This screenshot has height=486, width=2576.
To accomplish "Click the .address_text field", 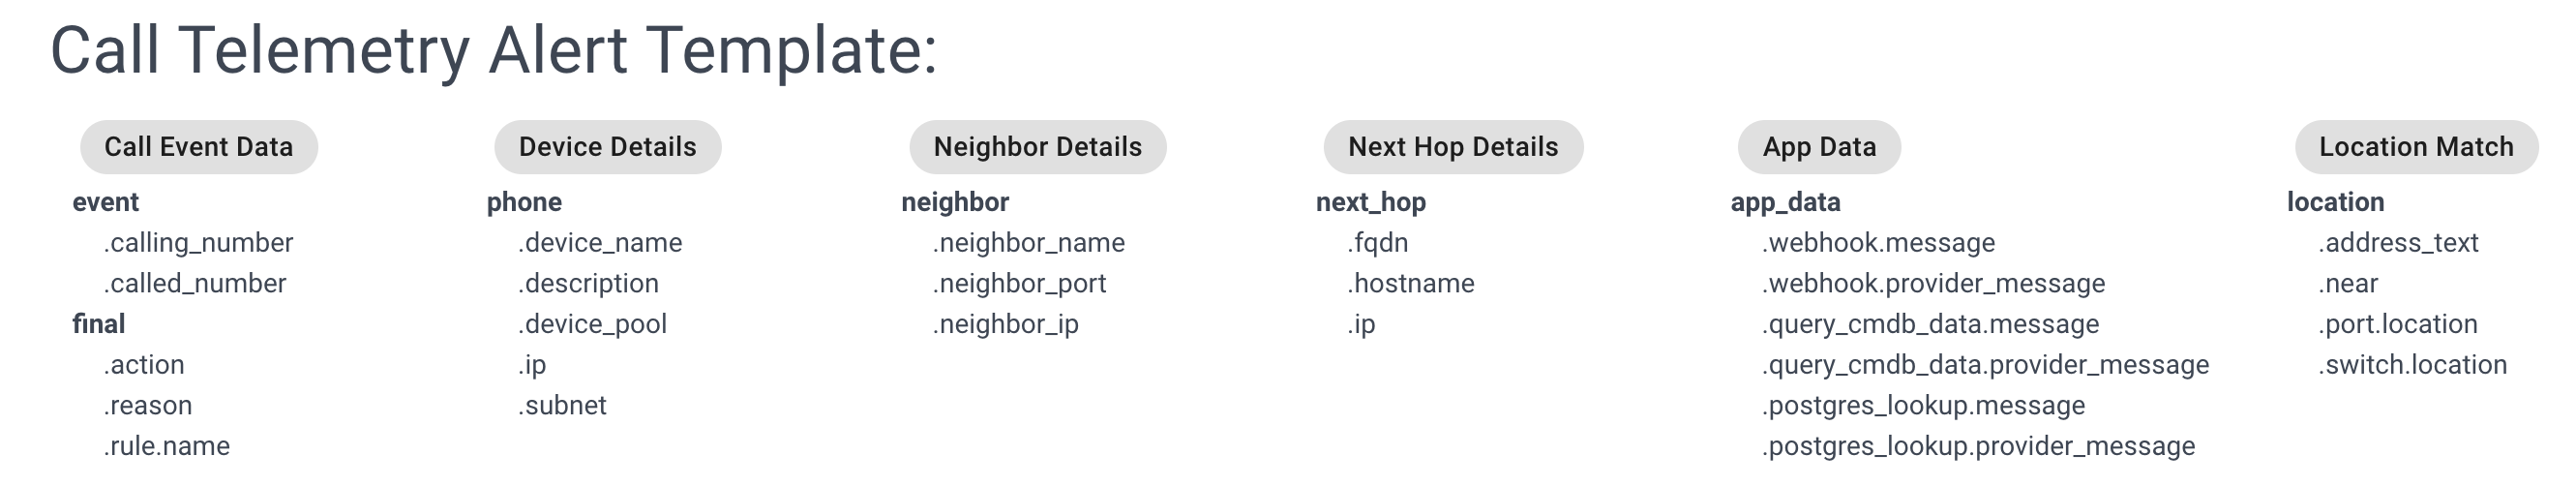I will 2398,243.
